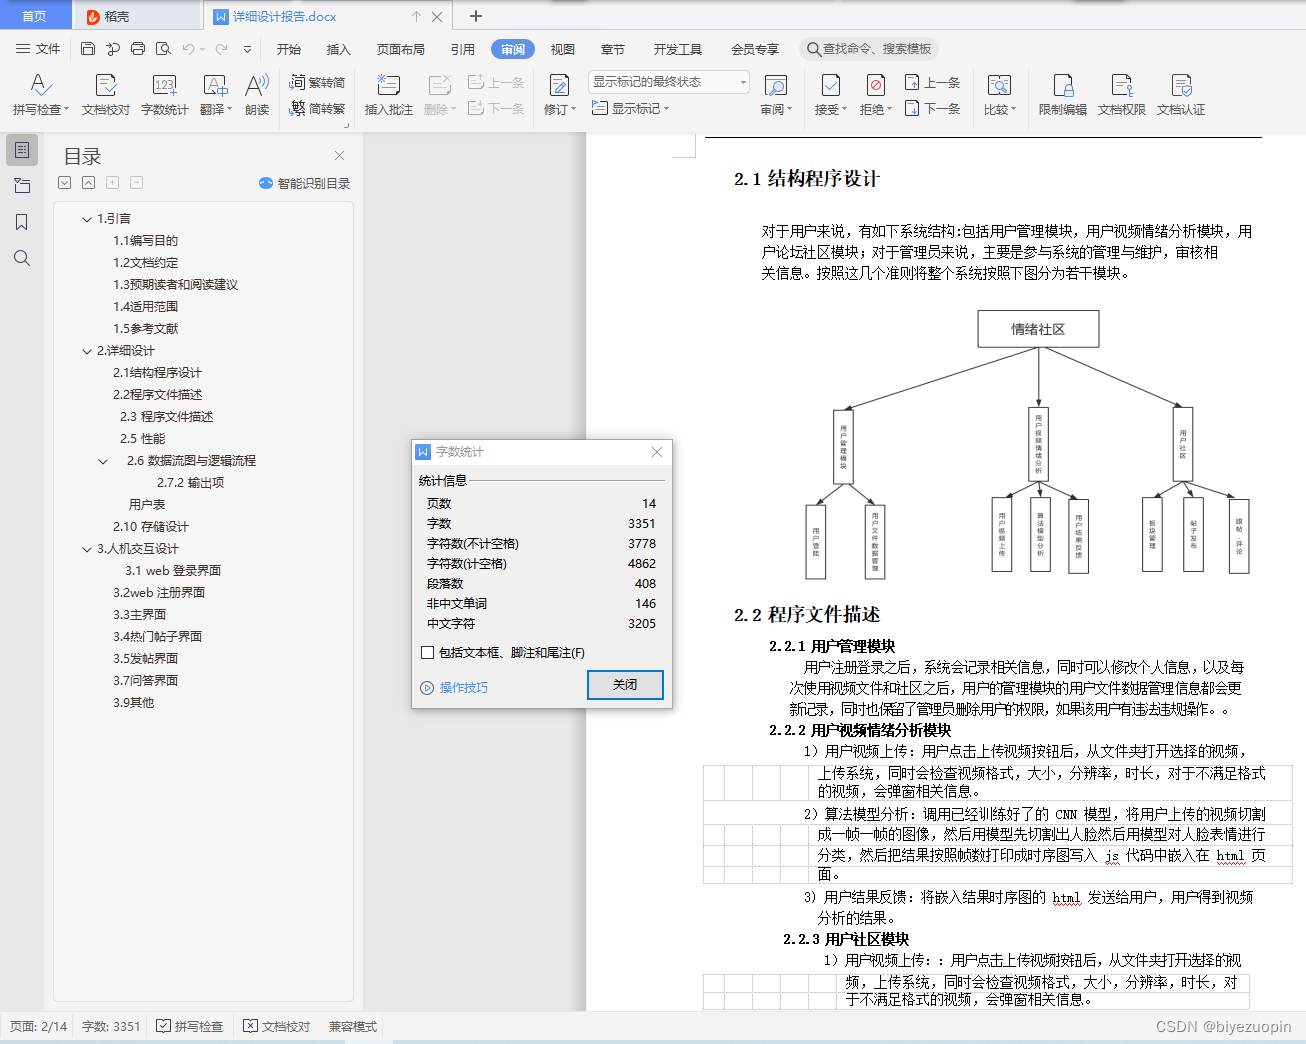Open the 首页 tab
Viewport: 1306px width, 1044px height.
[x=35, y=16]
